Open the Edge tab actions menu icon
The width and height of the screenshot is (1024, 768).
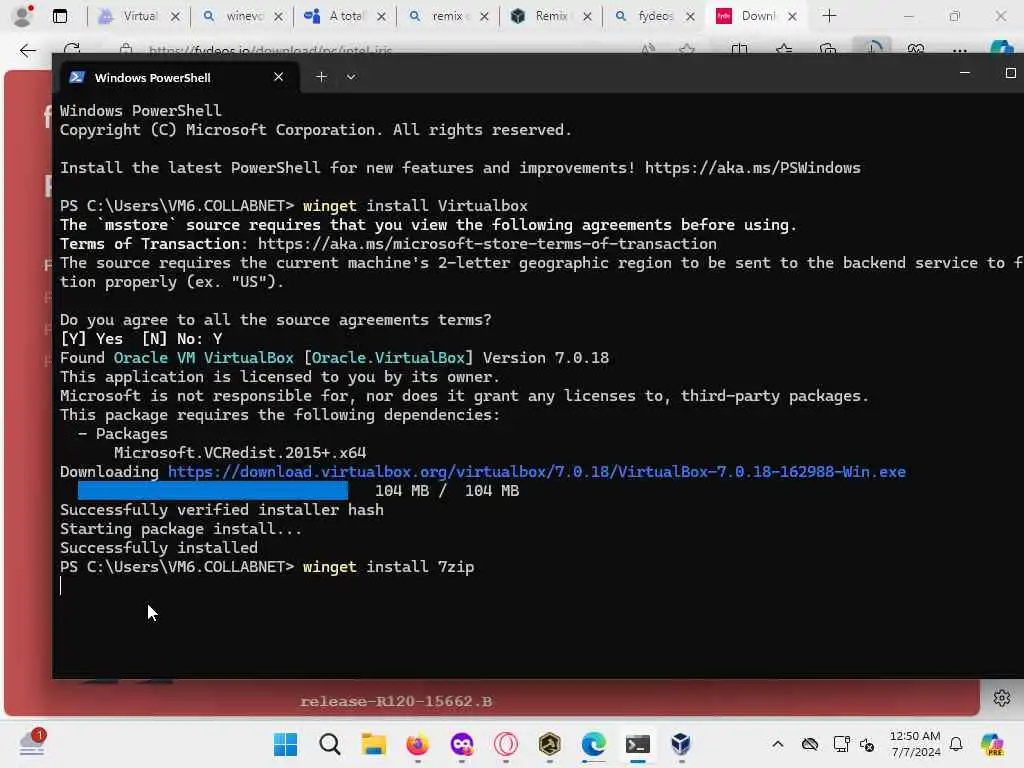click(60, 16)
